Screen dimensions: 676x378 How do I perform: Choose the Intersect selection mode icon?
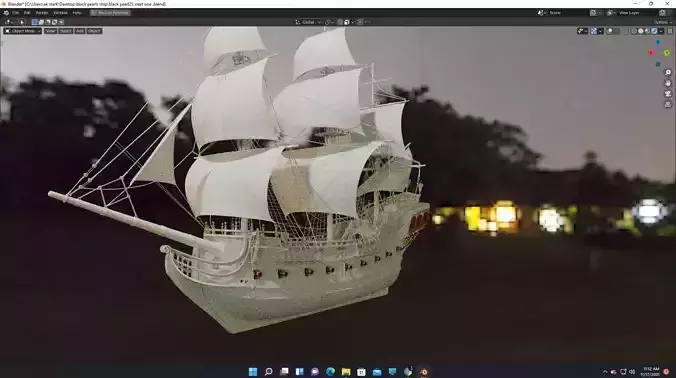point(61,22)
